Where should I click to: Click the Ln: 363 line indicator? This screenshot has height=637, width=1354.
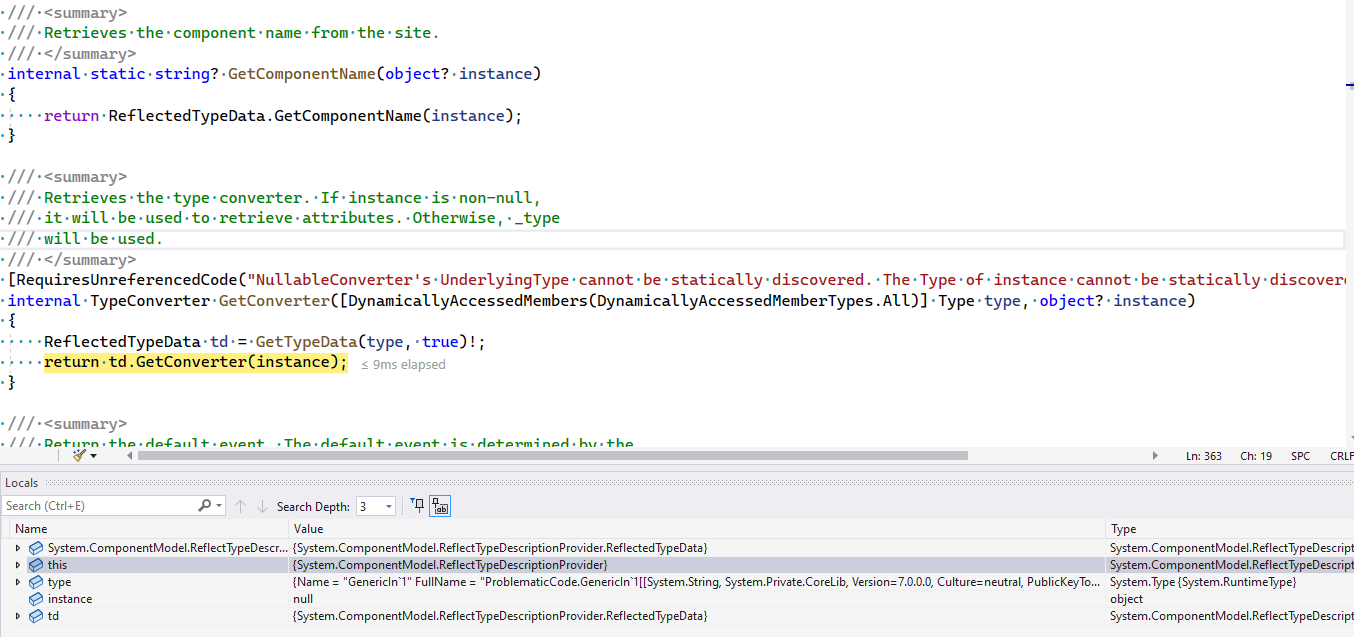point(1203,456)
